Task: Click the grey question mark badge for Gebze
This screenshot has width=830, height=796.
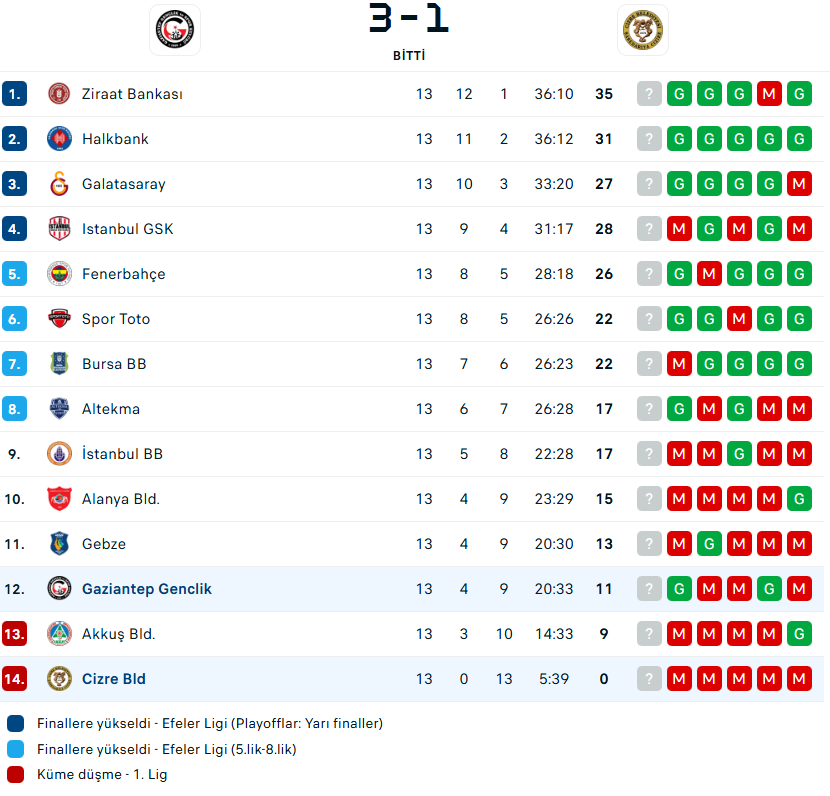Action: [650, 544]
